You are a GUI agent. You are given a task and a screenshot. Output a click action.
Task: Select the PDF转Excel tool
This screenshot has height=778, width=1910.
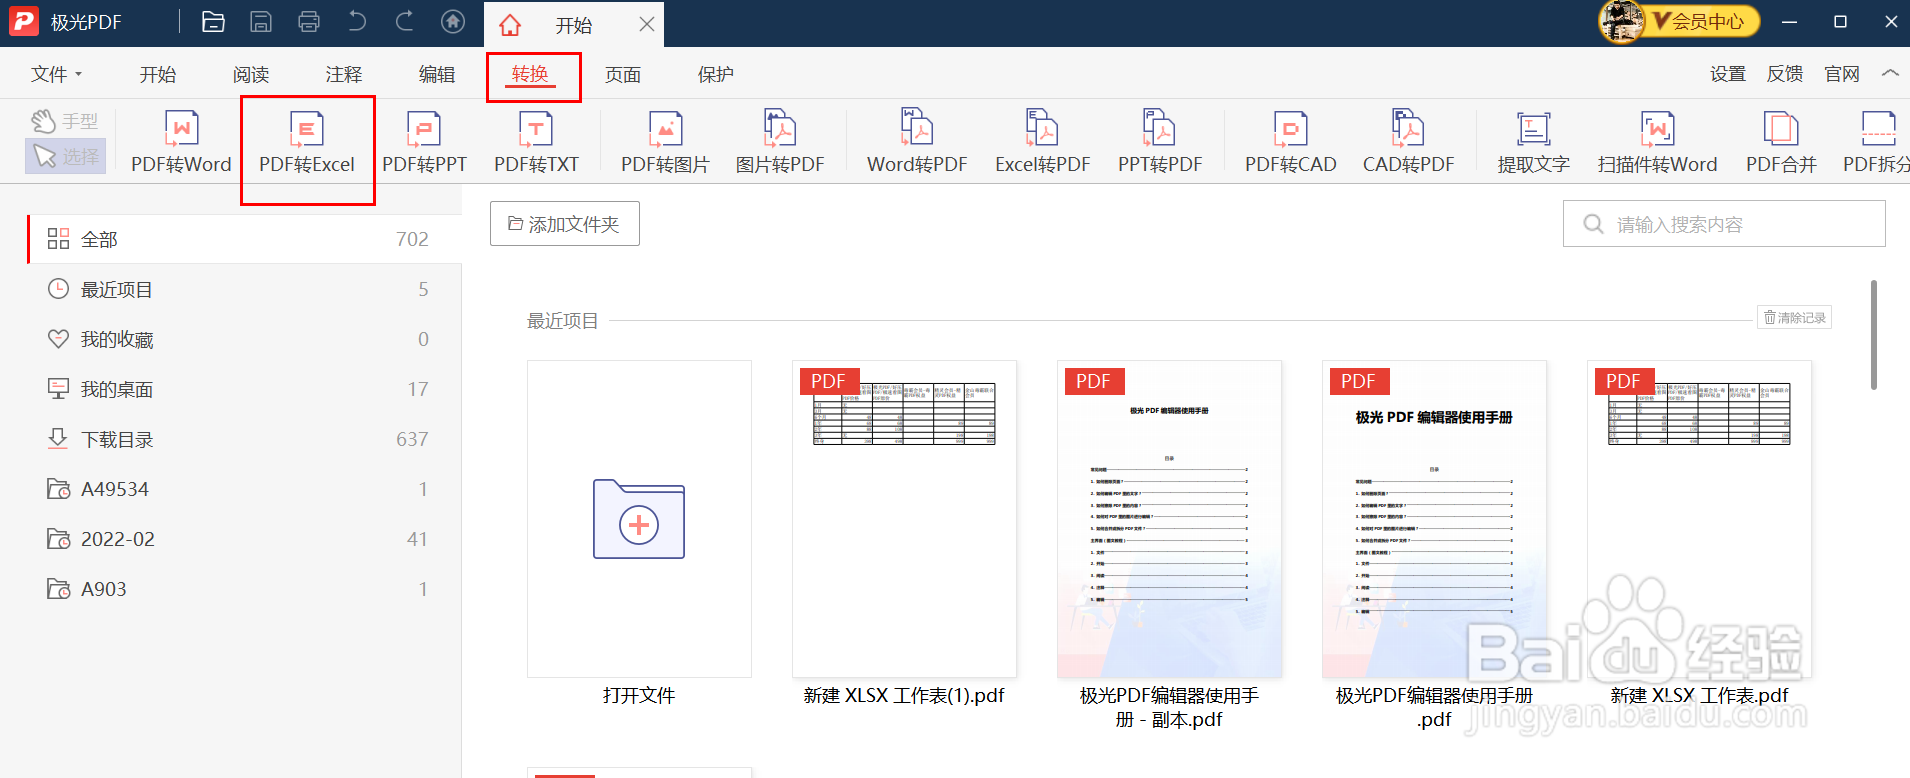(307, 142)
